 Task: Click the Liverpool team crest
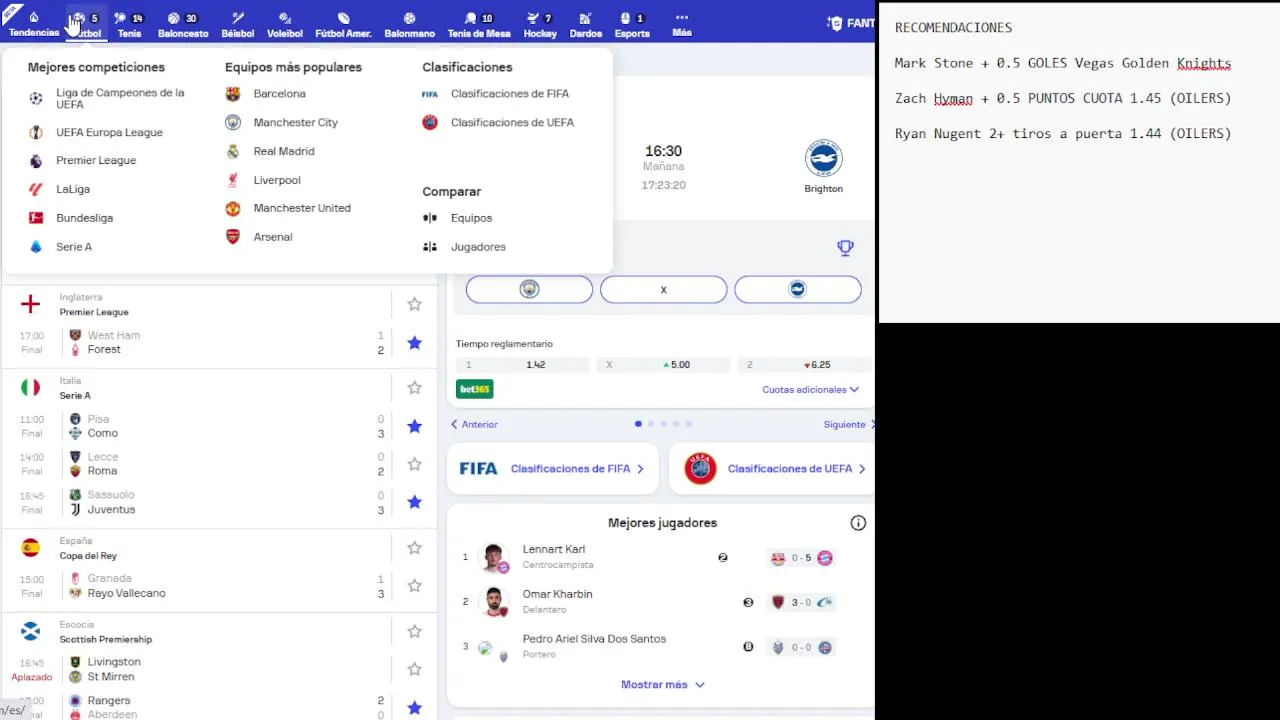[x=233, y=180]
